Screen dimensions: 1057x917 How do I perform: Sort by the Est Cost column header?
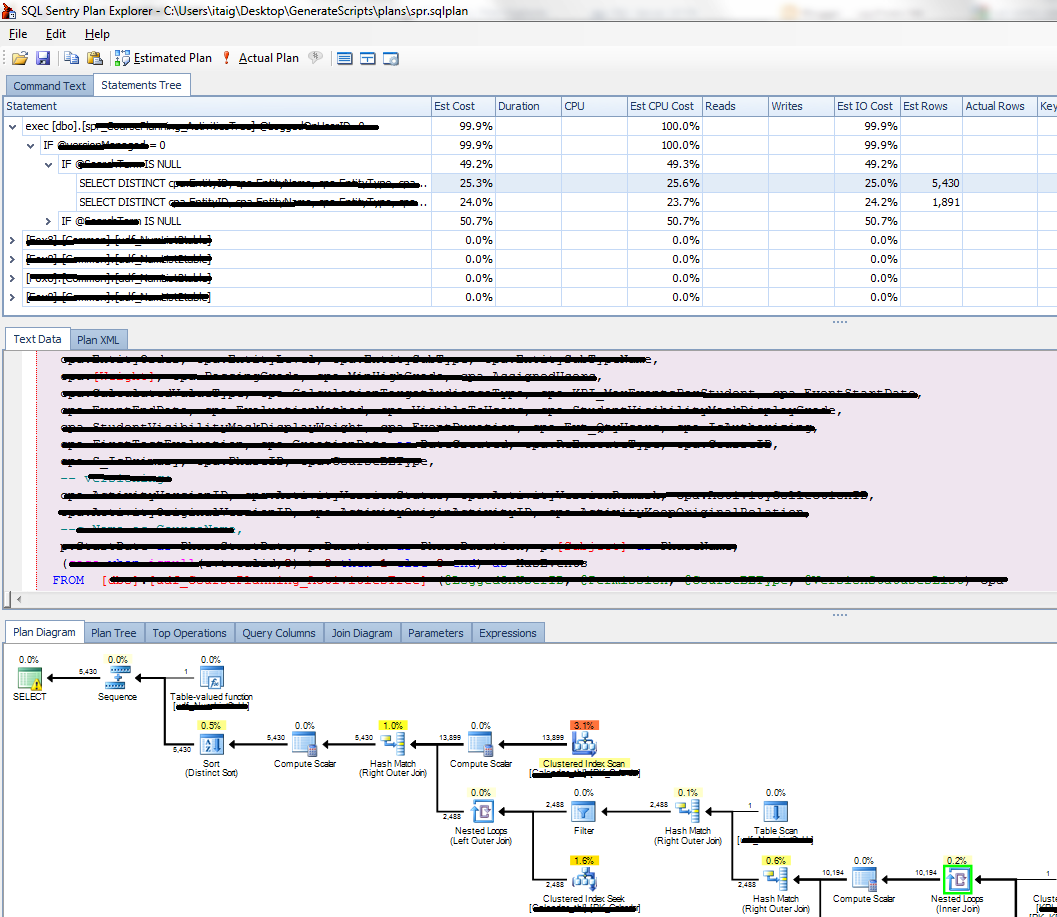coord(463,106)
